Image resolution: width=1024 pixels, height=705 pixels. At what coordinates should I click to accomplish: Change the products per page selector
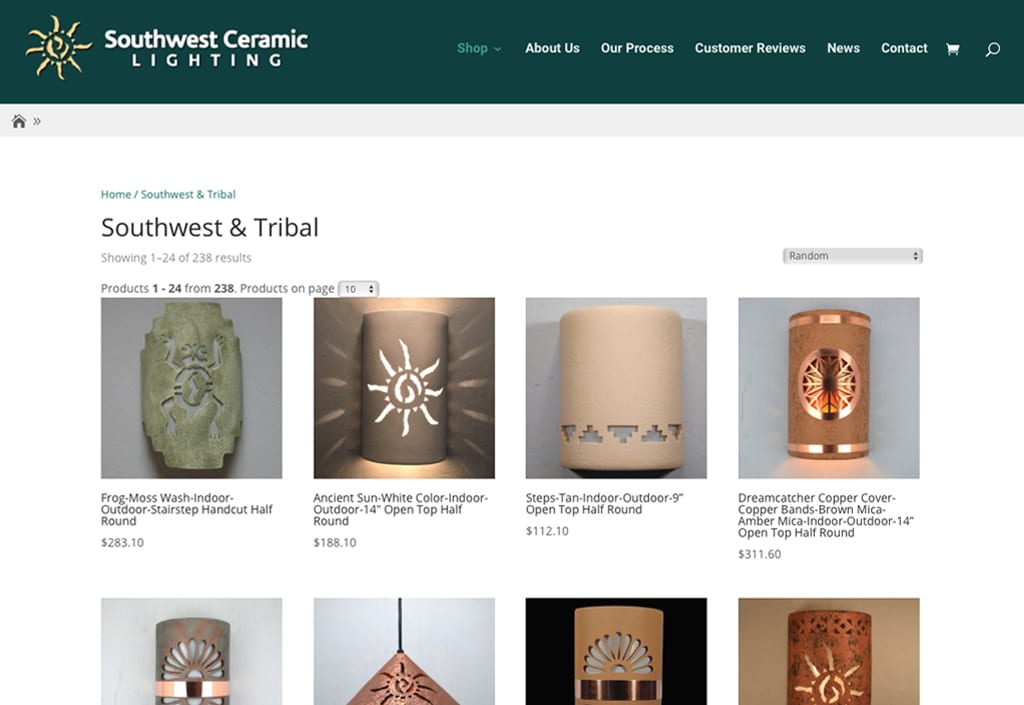click(x=359, y=289)
